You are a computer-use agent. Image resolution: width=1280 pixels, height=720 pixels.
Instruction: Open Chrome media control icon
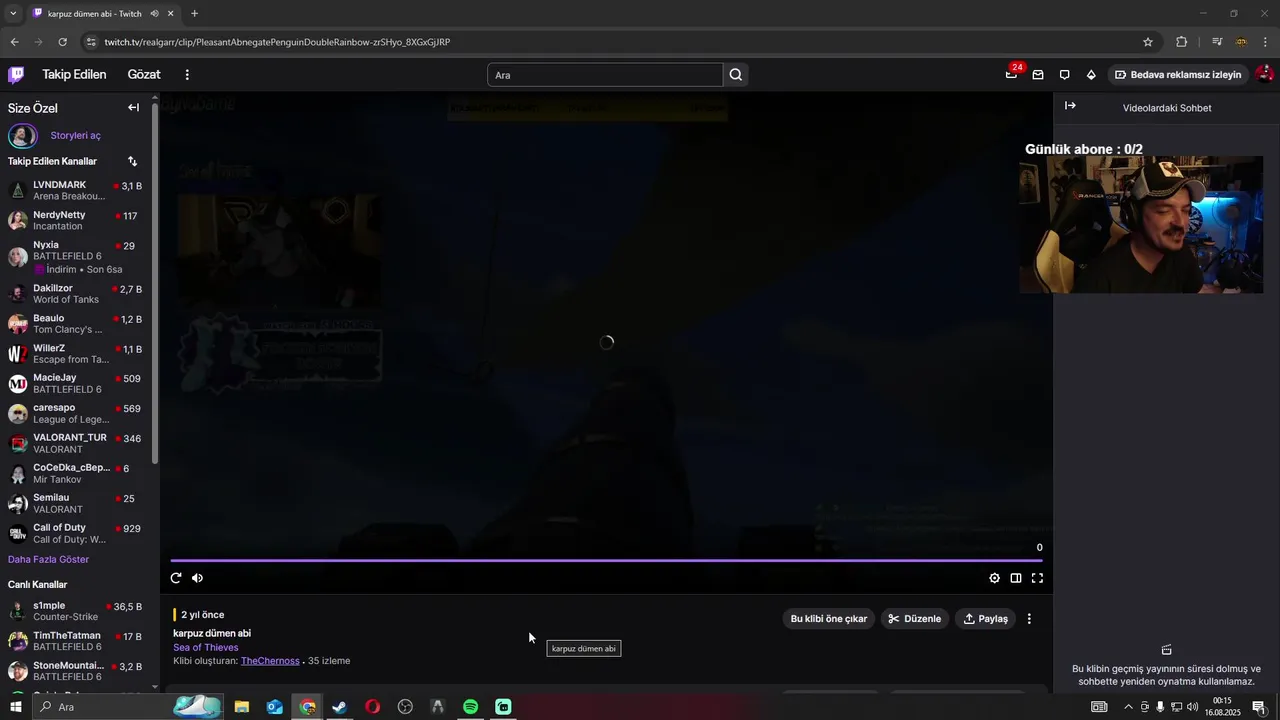[1217, 42]
